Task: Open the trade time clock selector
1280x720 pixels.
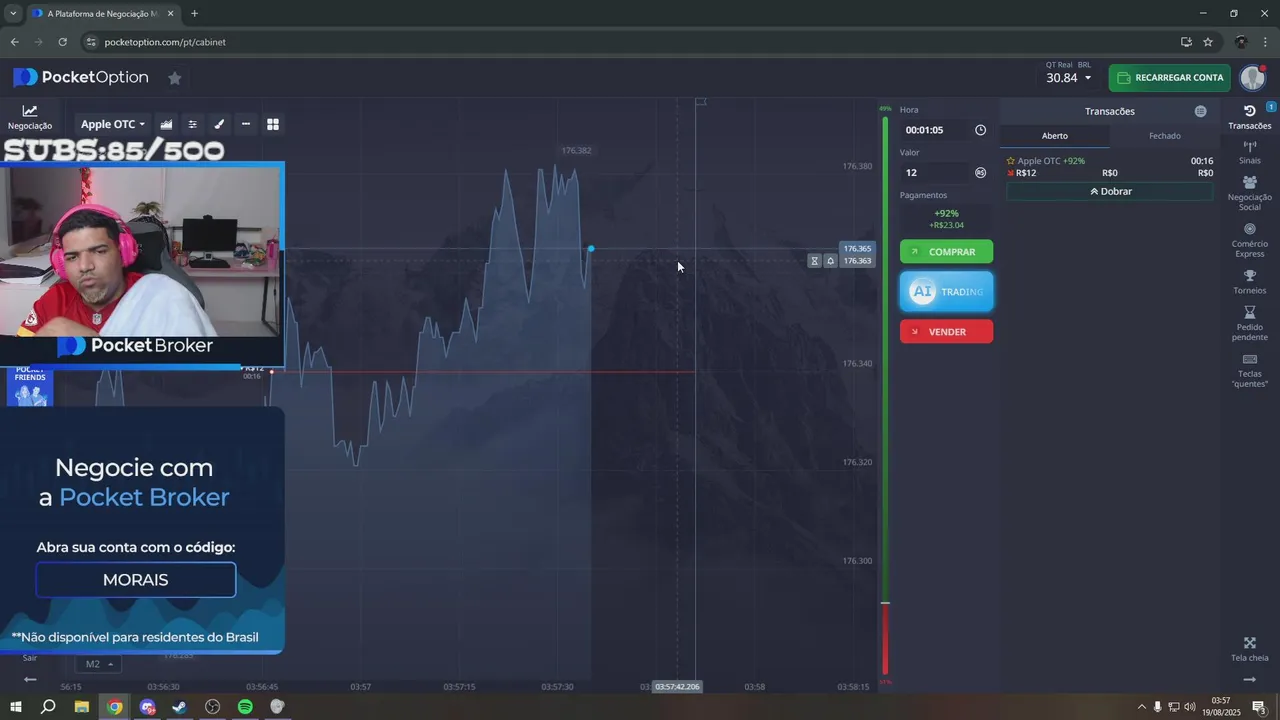Action: coord(980,130)
